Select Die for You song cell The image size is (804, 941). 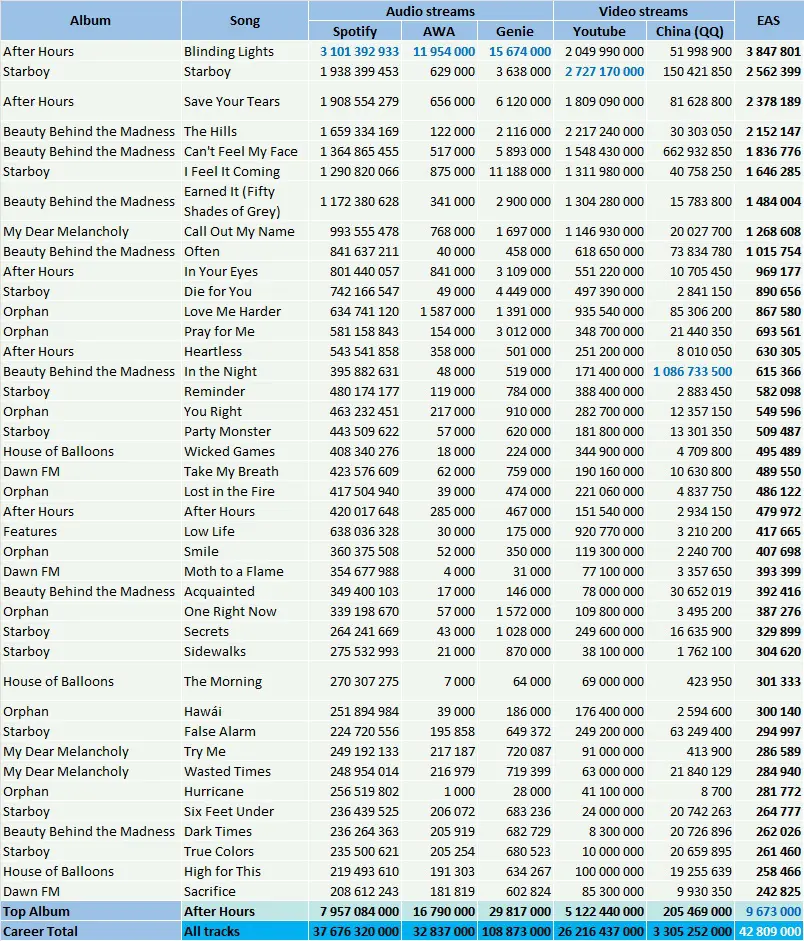[245, 292]
